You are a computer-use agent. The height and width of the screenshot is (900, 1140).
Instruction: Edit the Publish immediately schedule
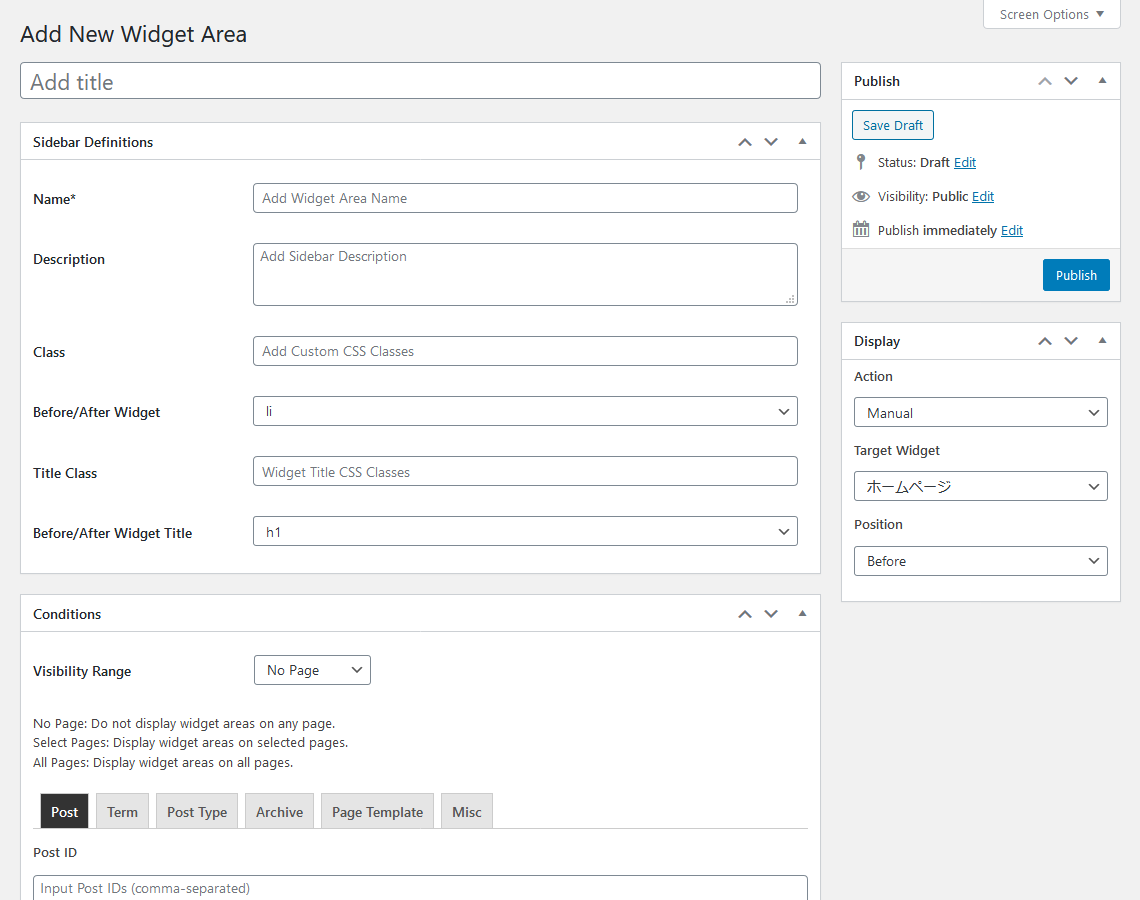[1012, 230]
